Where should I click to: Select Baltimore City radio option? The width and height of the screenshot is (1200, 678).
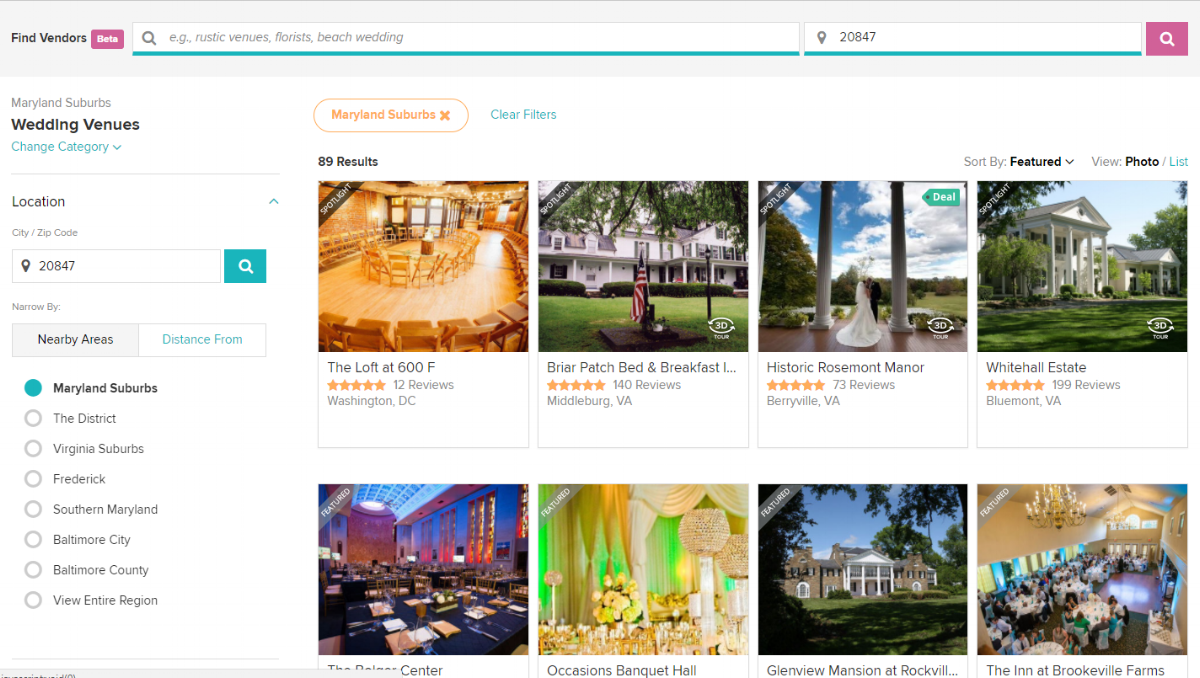(33, 540)
